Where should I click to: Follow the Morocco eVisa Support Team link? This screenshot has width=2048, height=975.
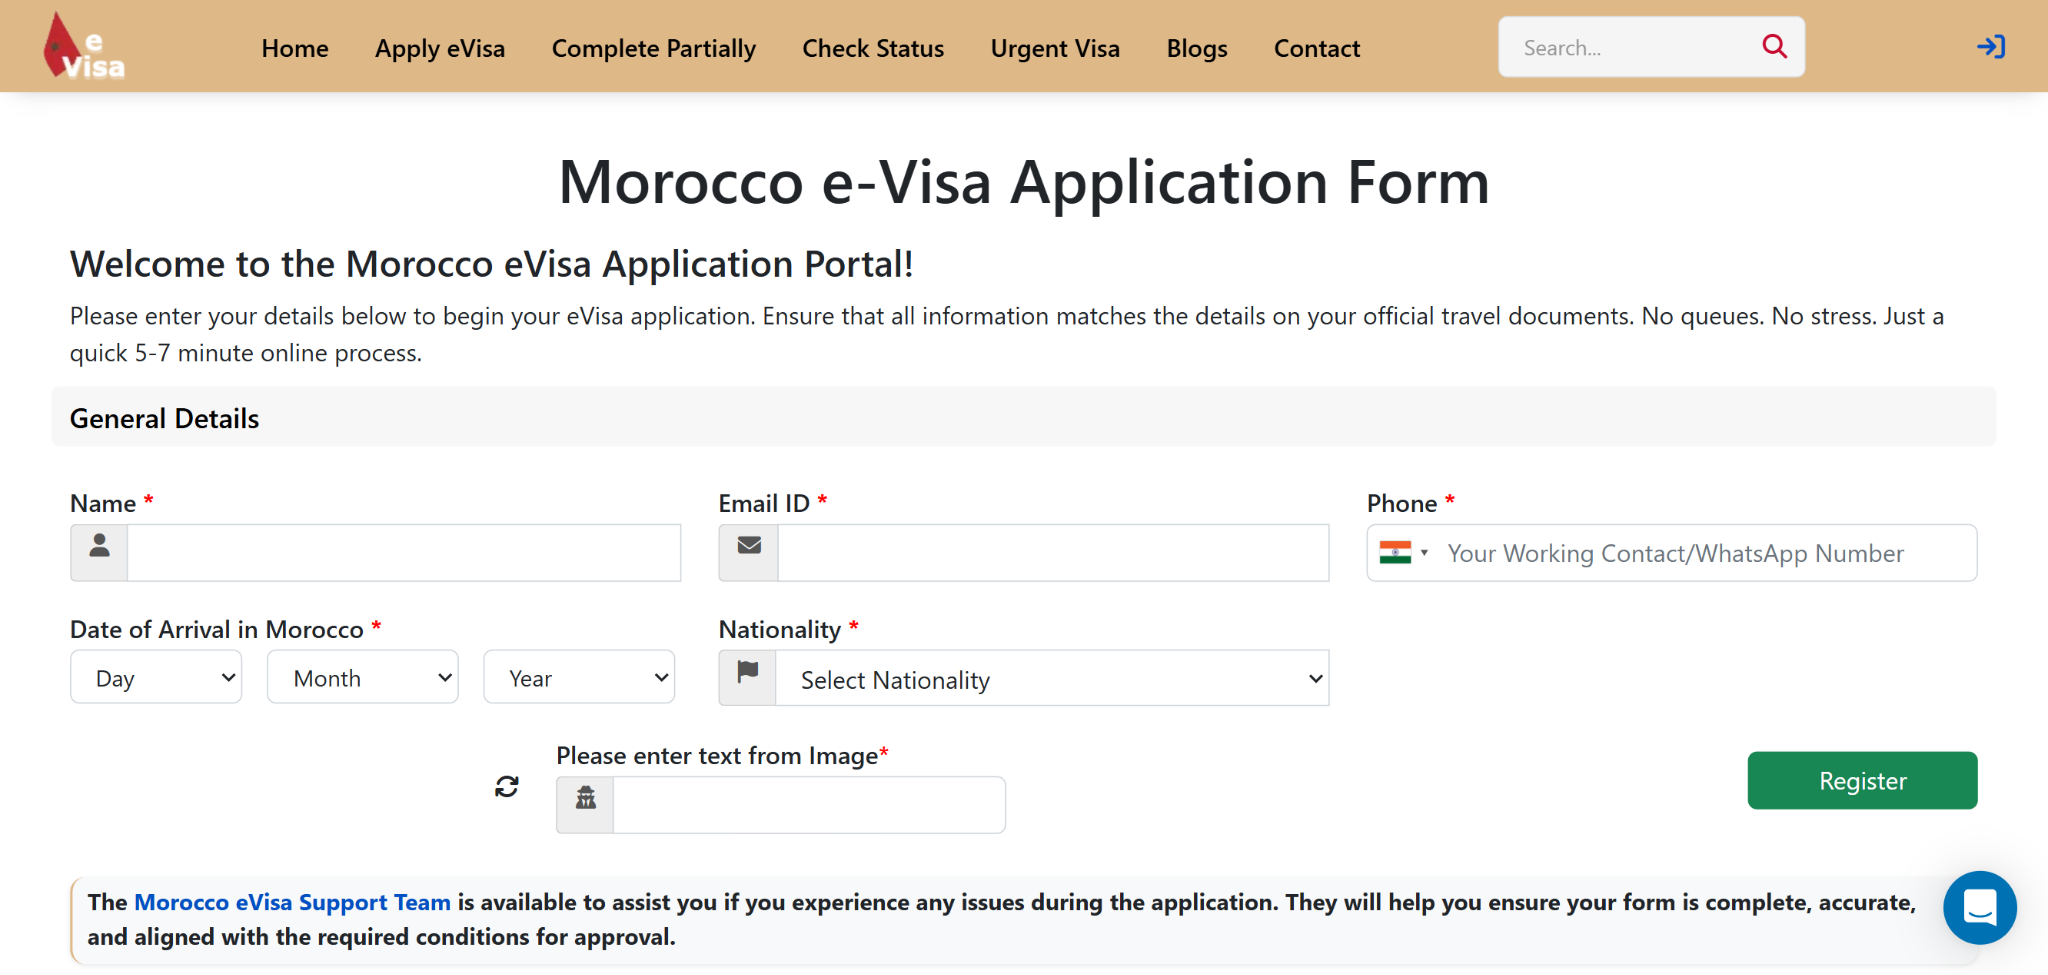pos(292,902)
